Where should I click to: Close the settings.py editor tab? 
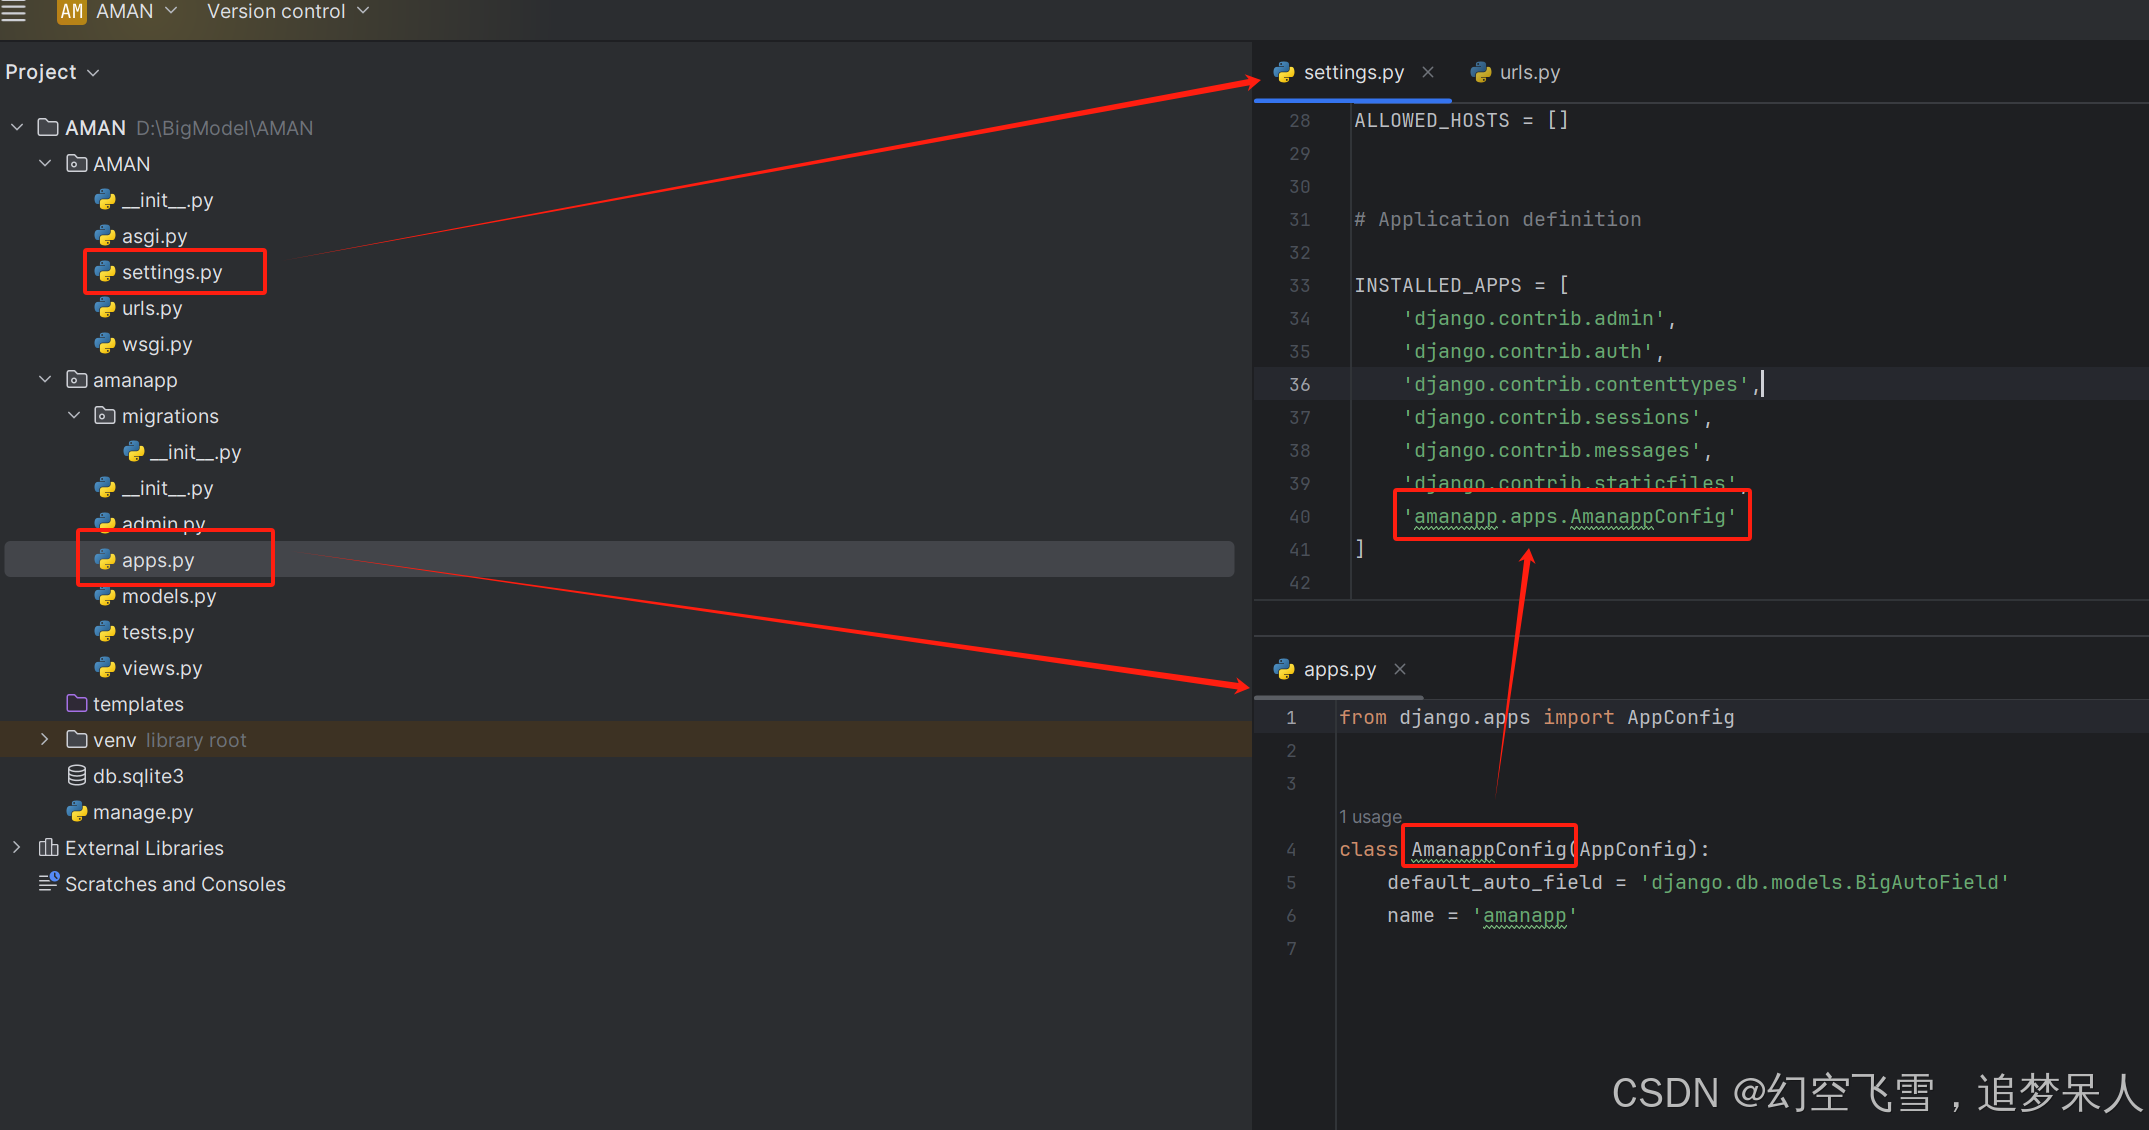1428,72
